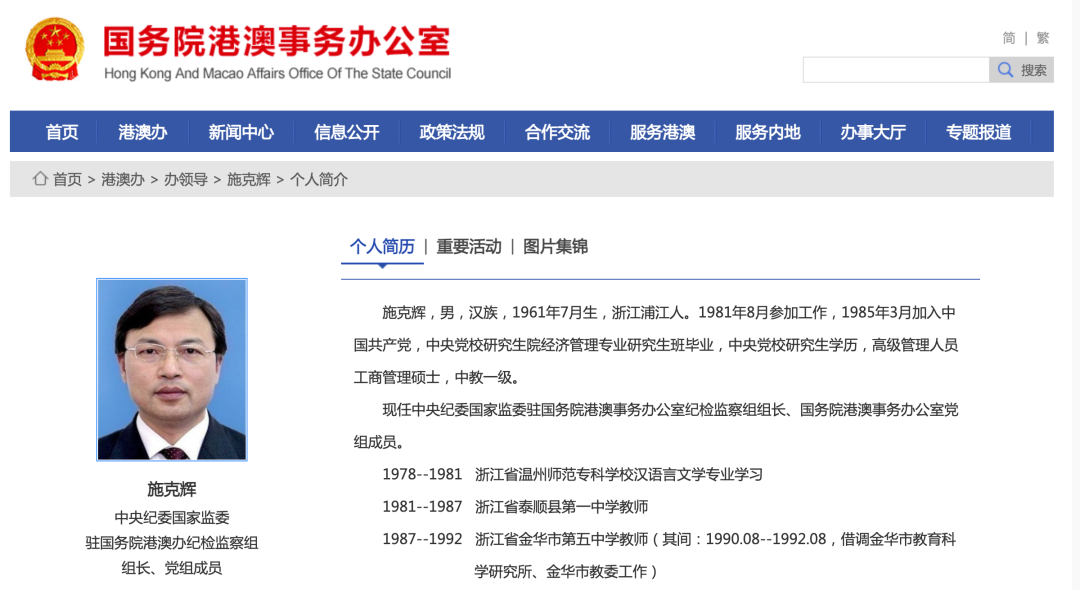Click into the search input field
Screen dimensions: 1080x590
coord(896,70)
